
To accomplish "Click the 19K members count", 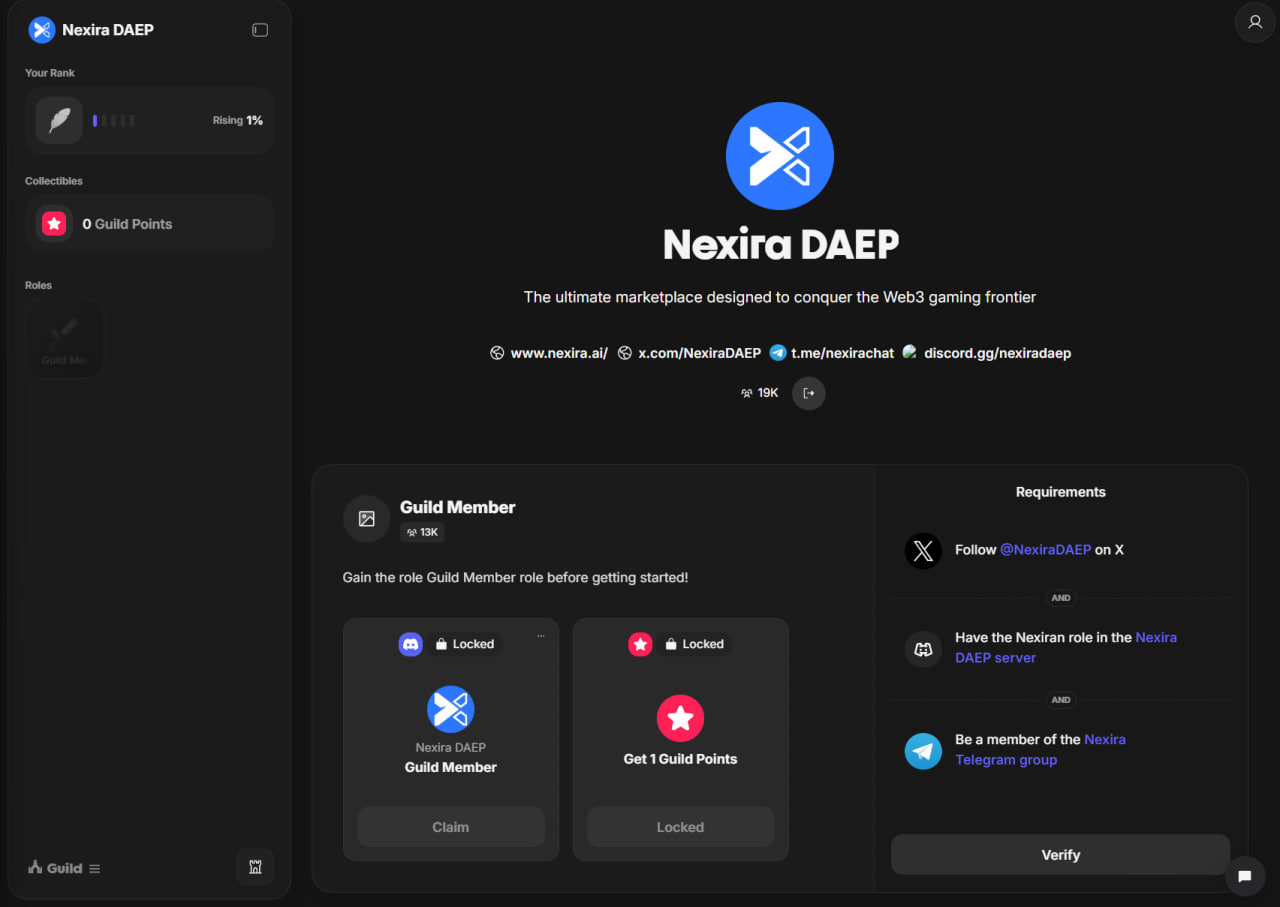I will click(x=759, y=393).
